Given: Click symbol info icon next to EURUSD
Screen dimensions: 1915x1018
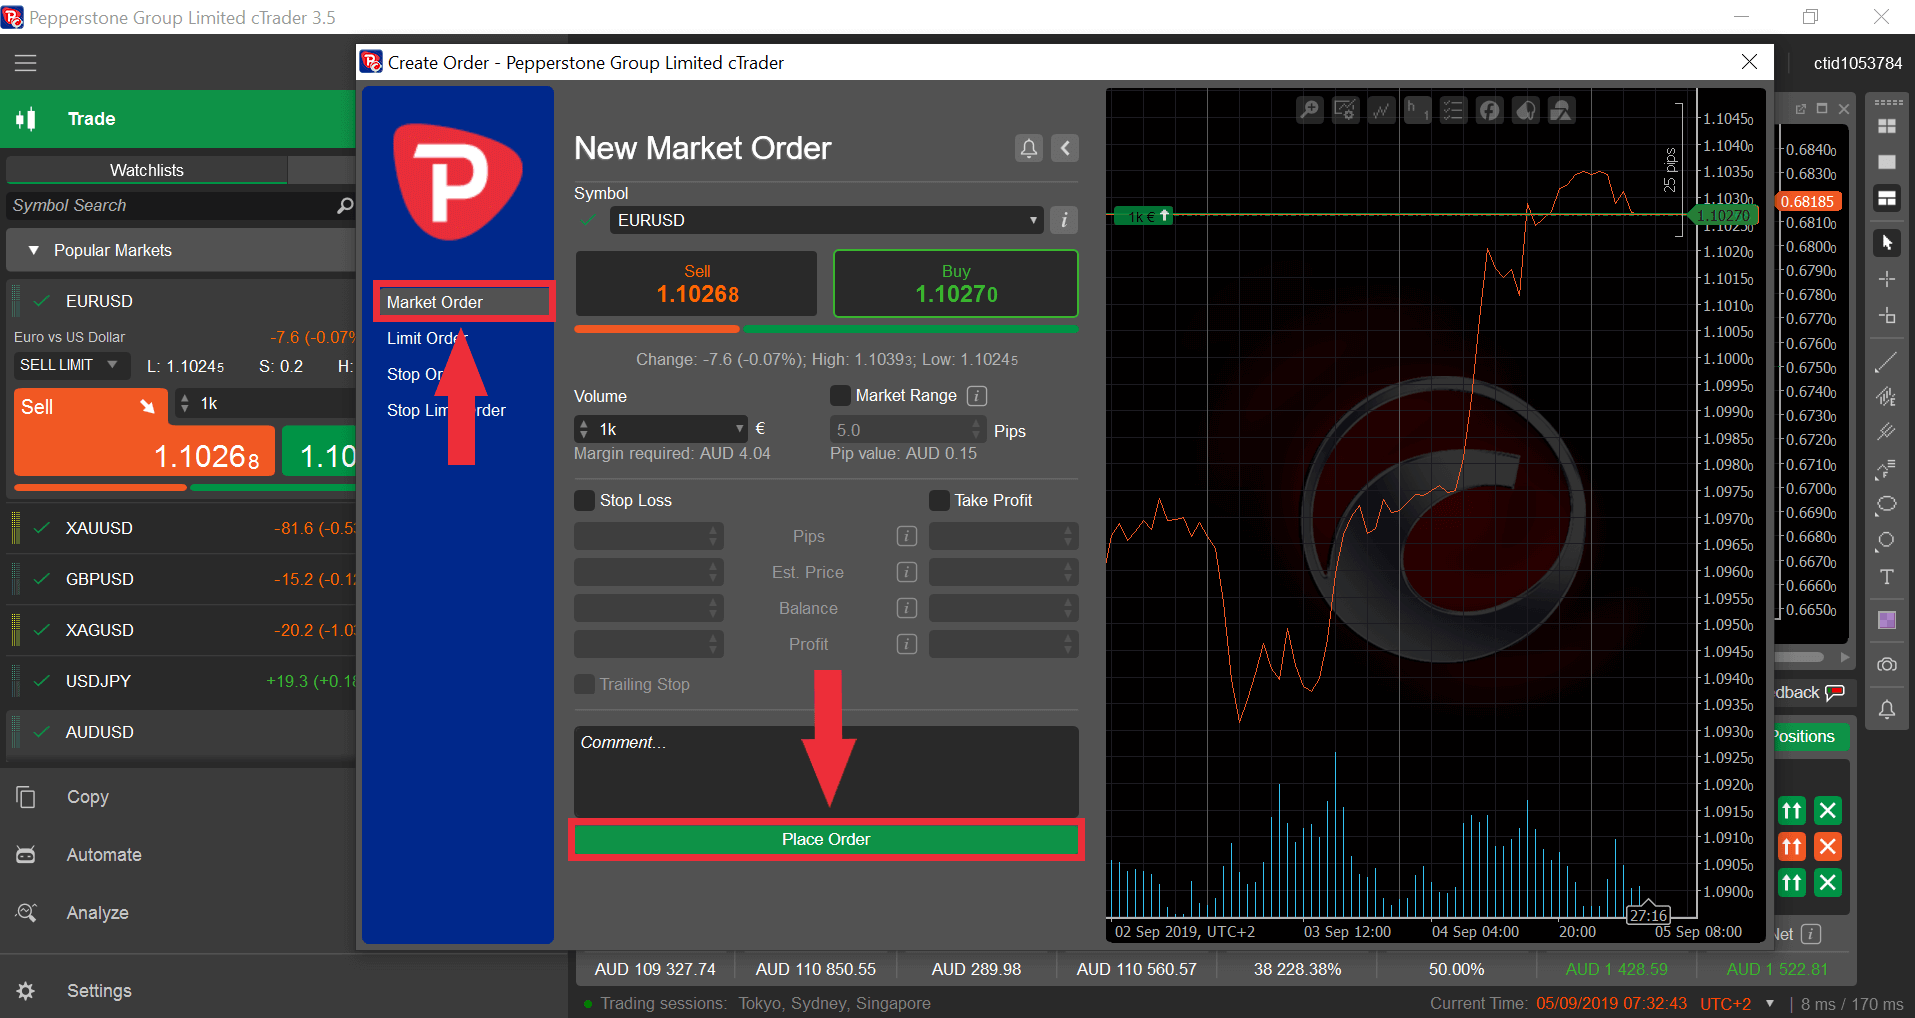Looking at the screenshot, I should 1064,220.
